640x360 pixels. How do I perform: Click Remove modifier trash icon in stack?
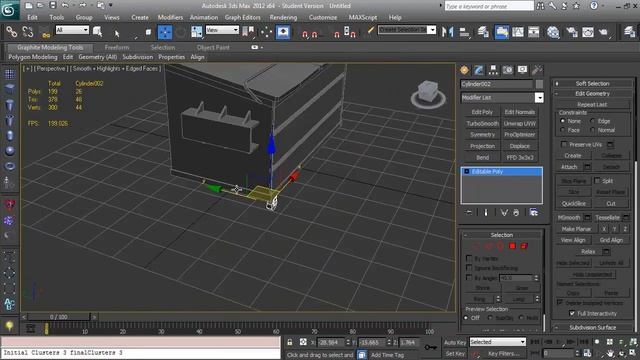[x=516, y=213]
